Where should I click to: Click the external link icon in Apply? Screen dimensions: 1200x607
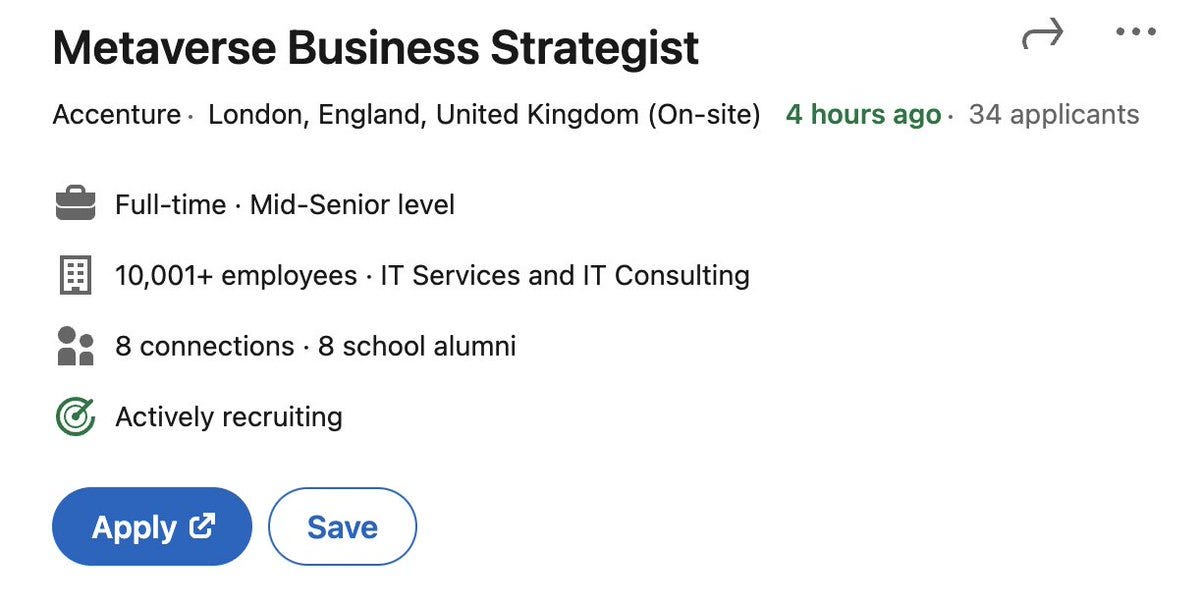tap(202, 526)
